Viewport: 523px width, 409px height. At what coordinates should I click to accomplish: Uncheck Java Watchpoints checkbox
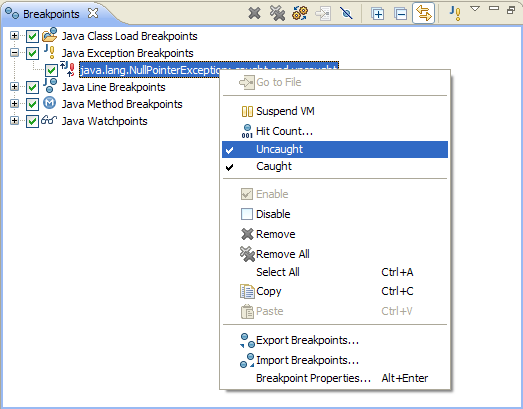pyautogui.click(x=32, y=121)
